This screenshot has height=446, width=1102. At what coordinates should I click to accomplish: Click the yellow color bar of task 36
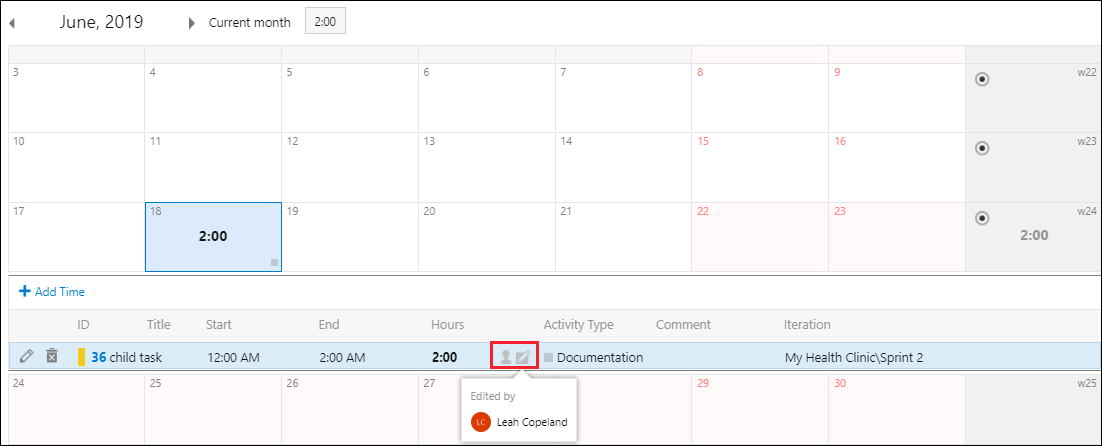pyautogui.click(x=82, y=357)
